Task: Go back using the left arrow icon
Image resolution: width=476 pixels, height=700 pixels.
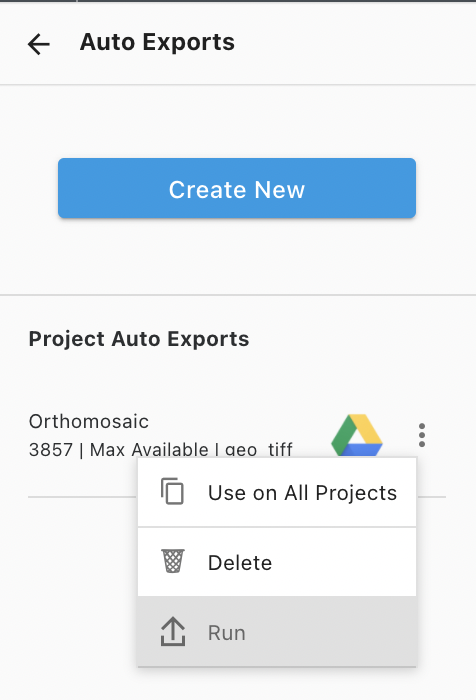Action: click(x=38, y=44)
